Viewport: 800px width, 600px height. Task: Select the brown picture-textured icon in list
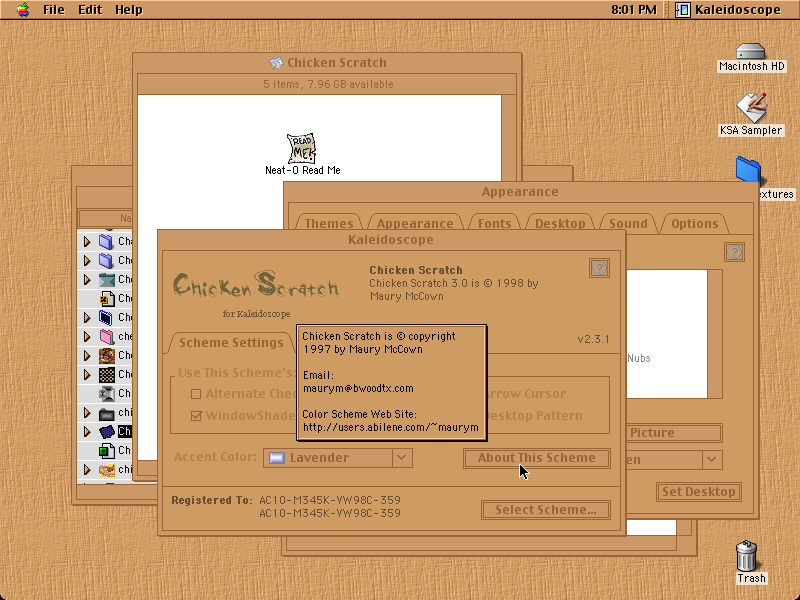pyautogui.click(x=107, y=356)
